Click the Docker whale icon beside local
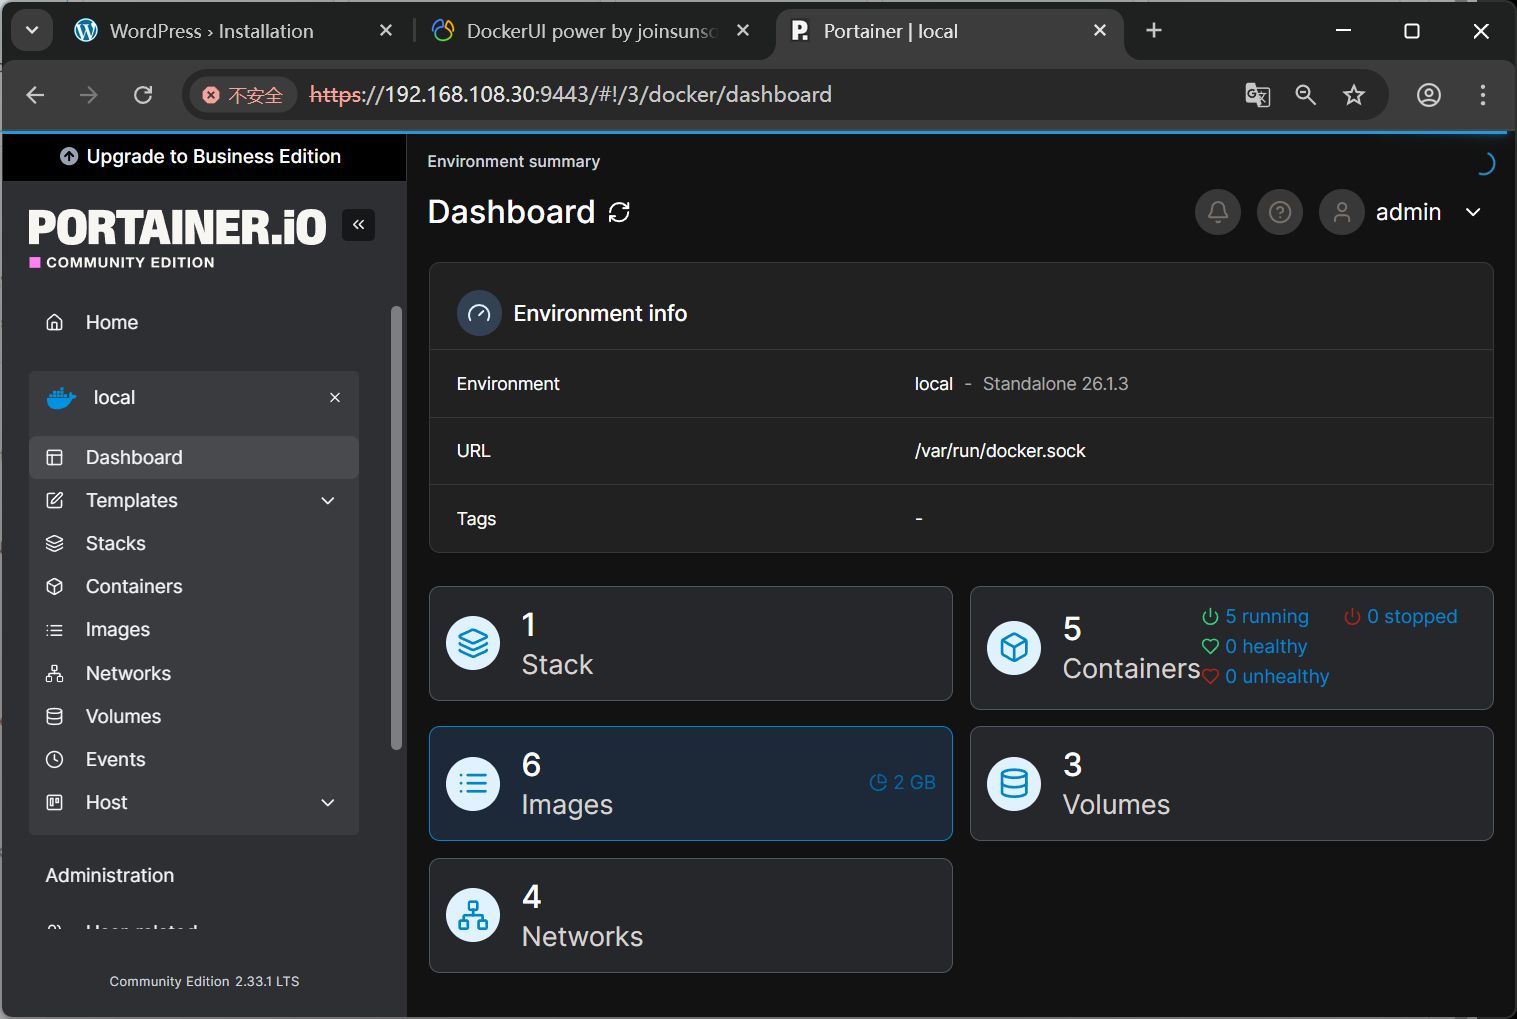The image size is (1517, 1019). pos(62,398)
